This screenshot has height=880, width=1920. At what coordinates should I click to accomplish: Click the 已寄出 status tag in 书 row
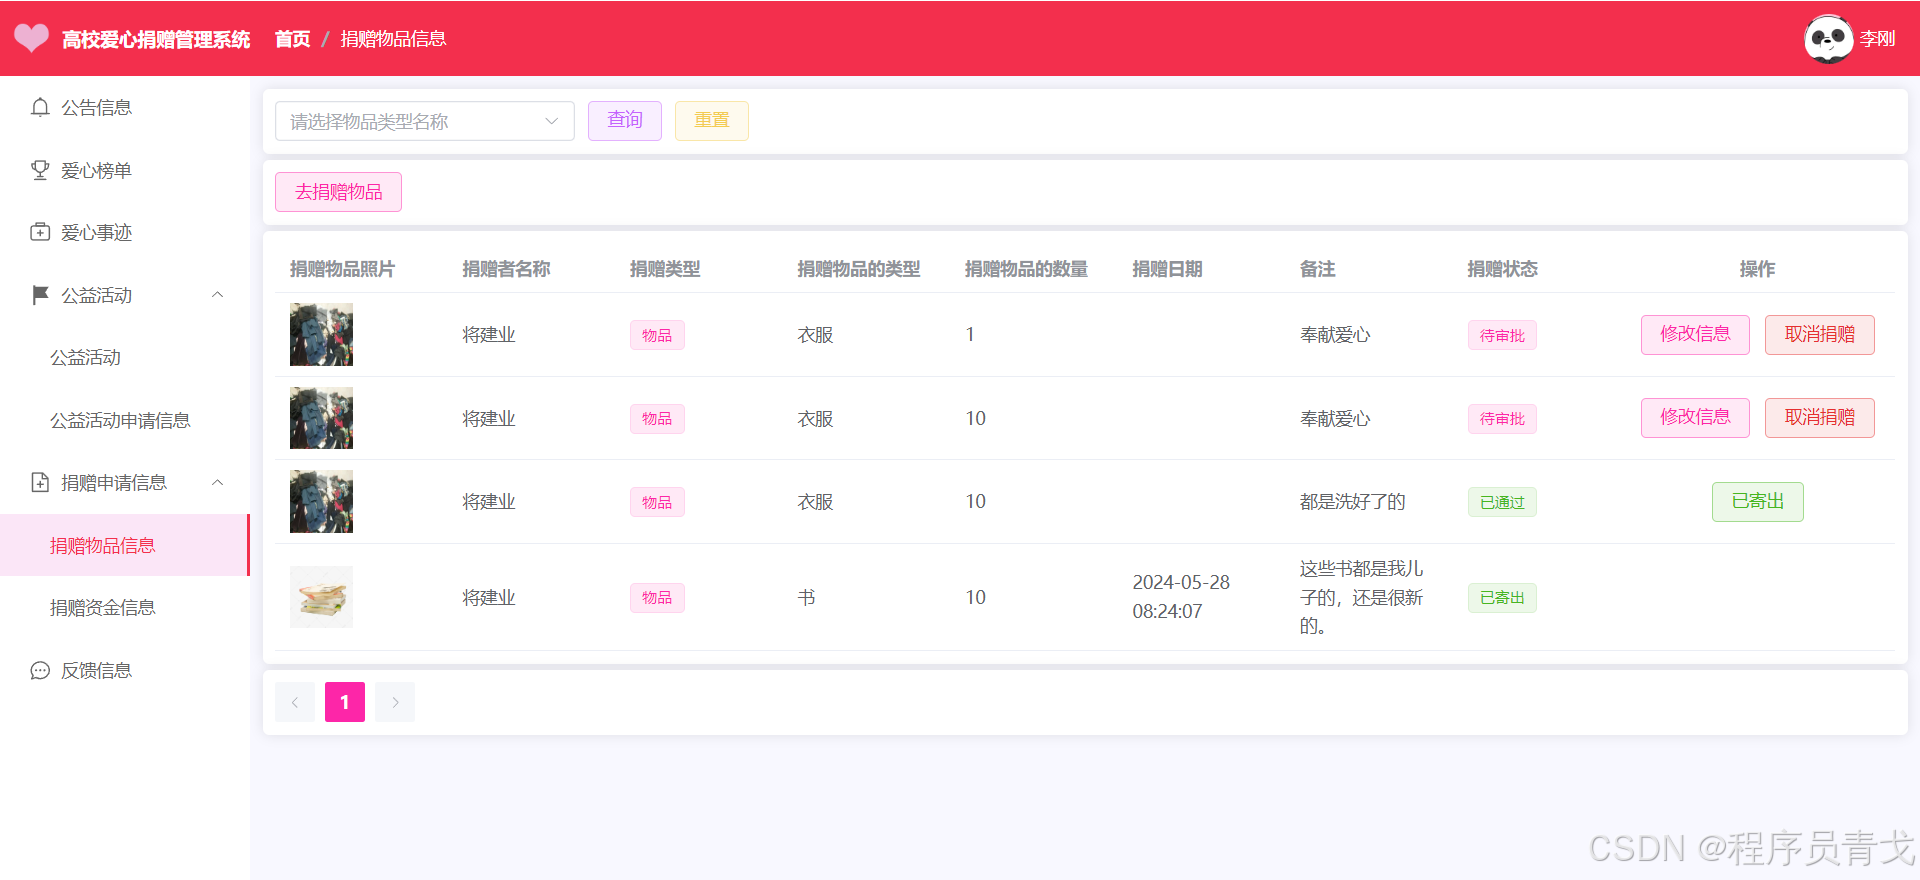coord(1502,597)
